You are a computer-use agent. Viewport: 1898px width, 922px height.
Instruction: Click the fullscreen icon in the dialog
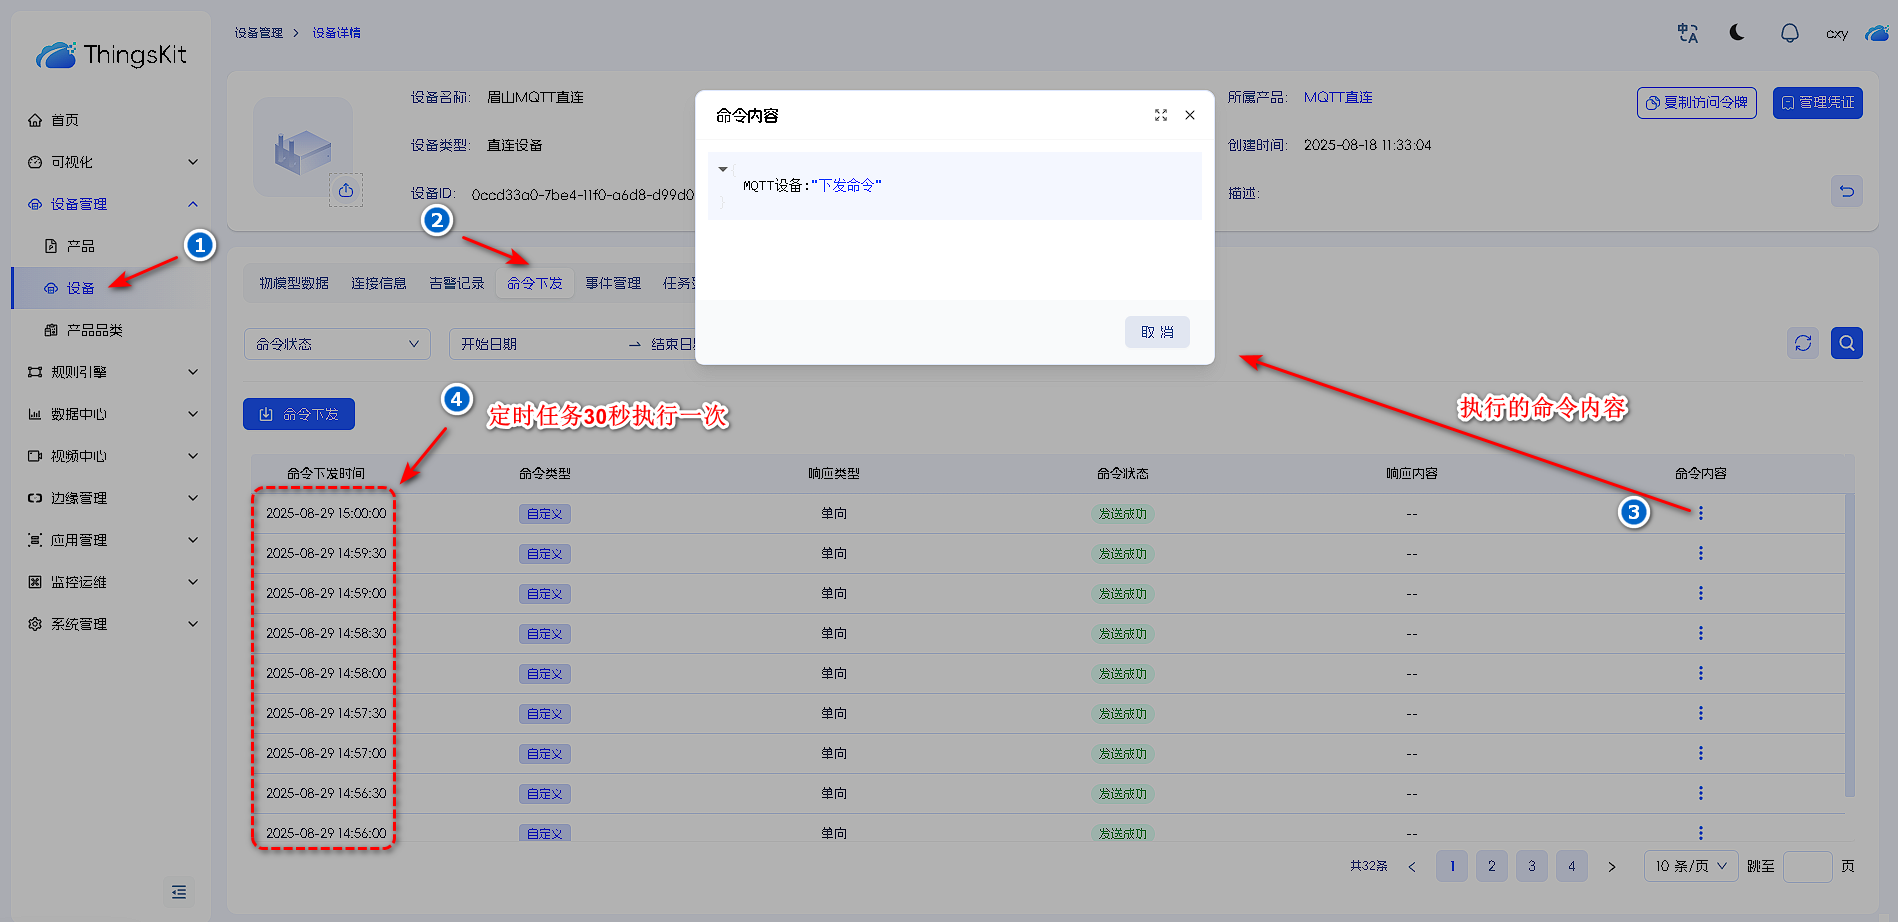[1160, 115]
